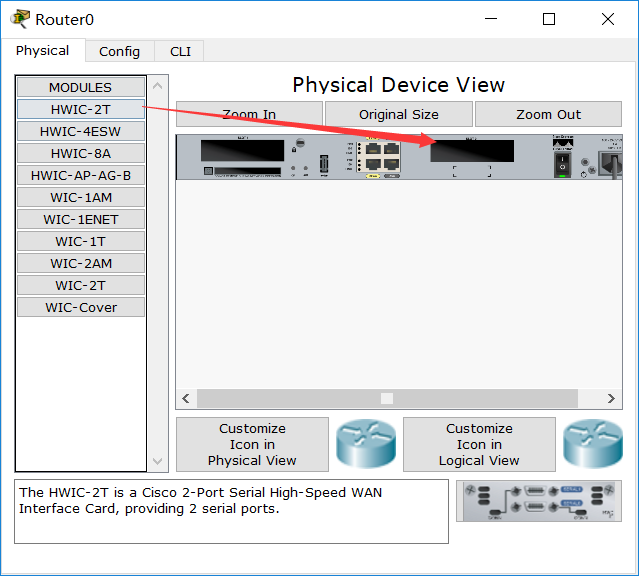Click the Router0 window title icon
The height and width of the screenshot is (576, 639).
[20, 19]
